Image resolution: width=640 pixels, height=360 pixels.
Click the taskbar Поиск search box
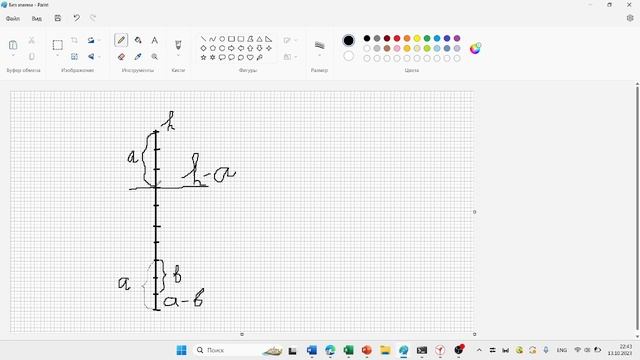pos(239,350)
